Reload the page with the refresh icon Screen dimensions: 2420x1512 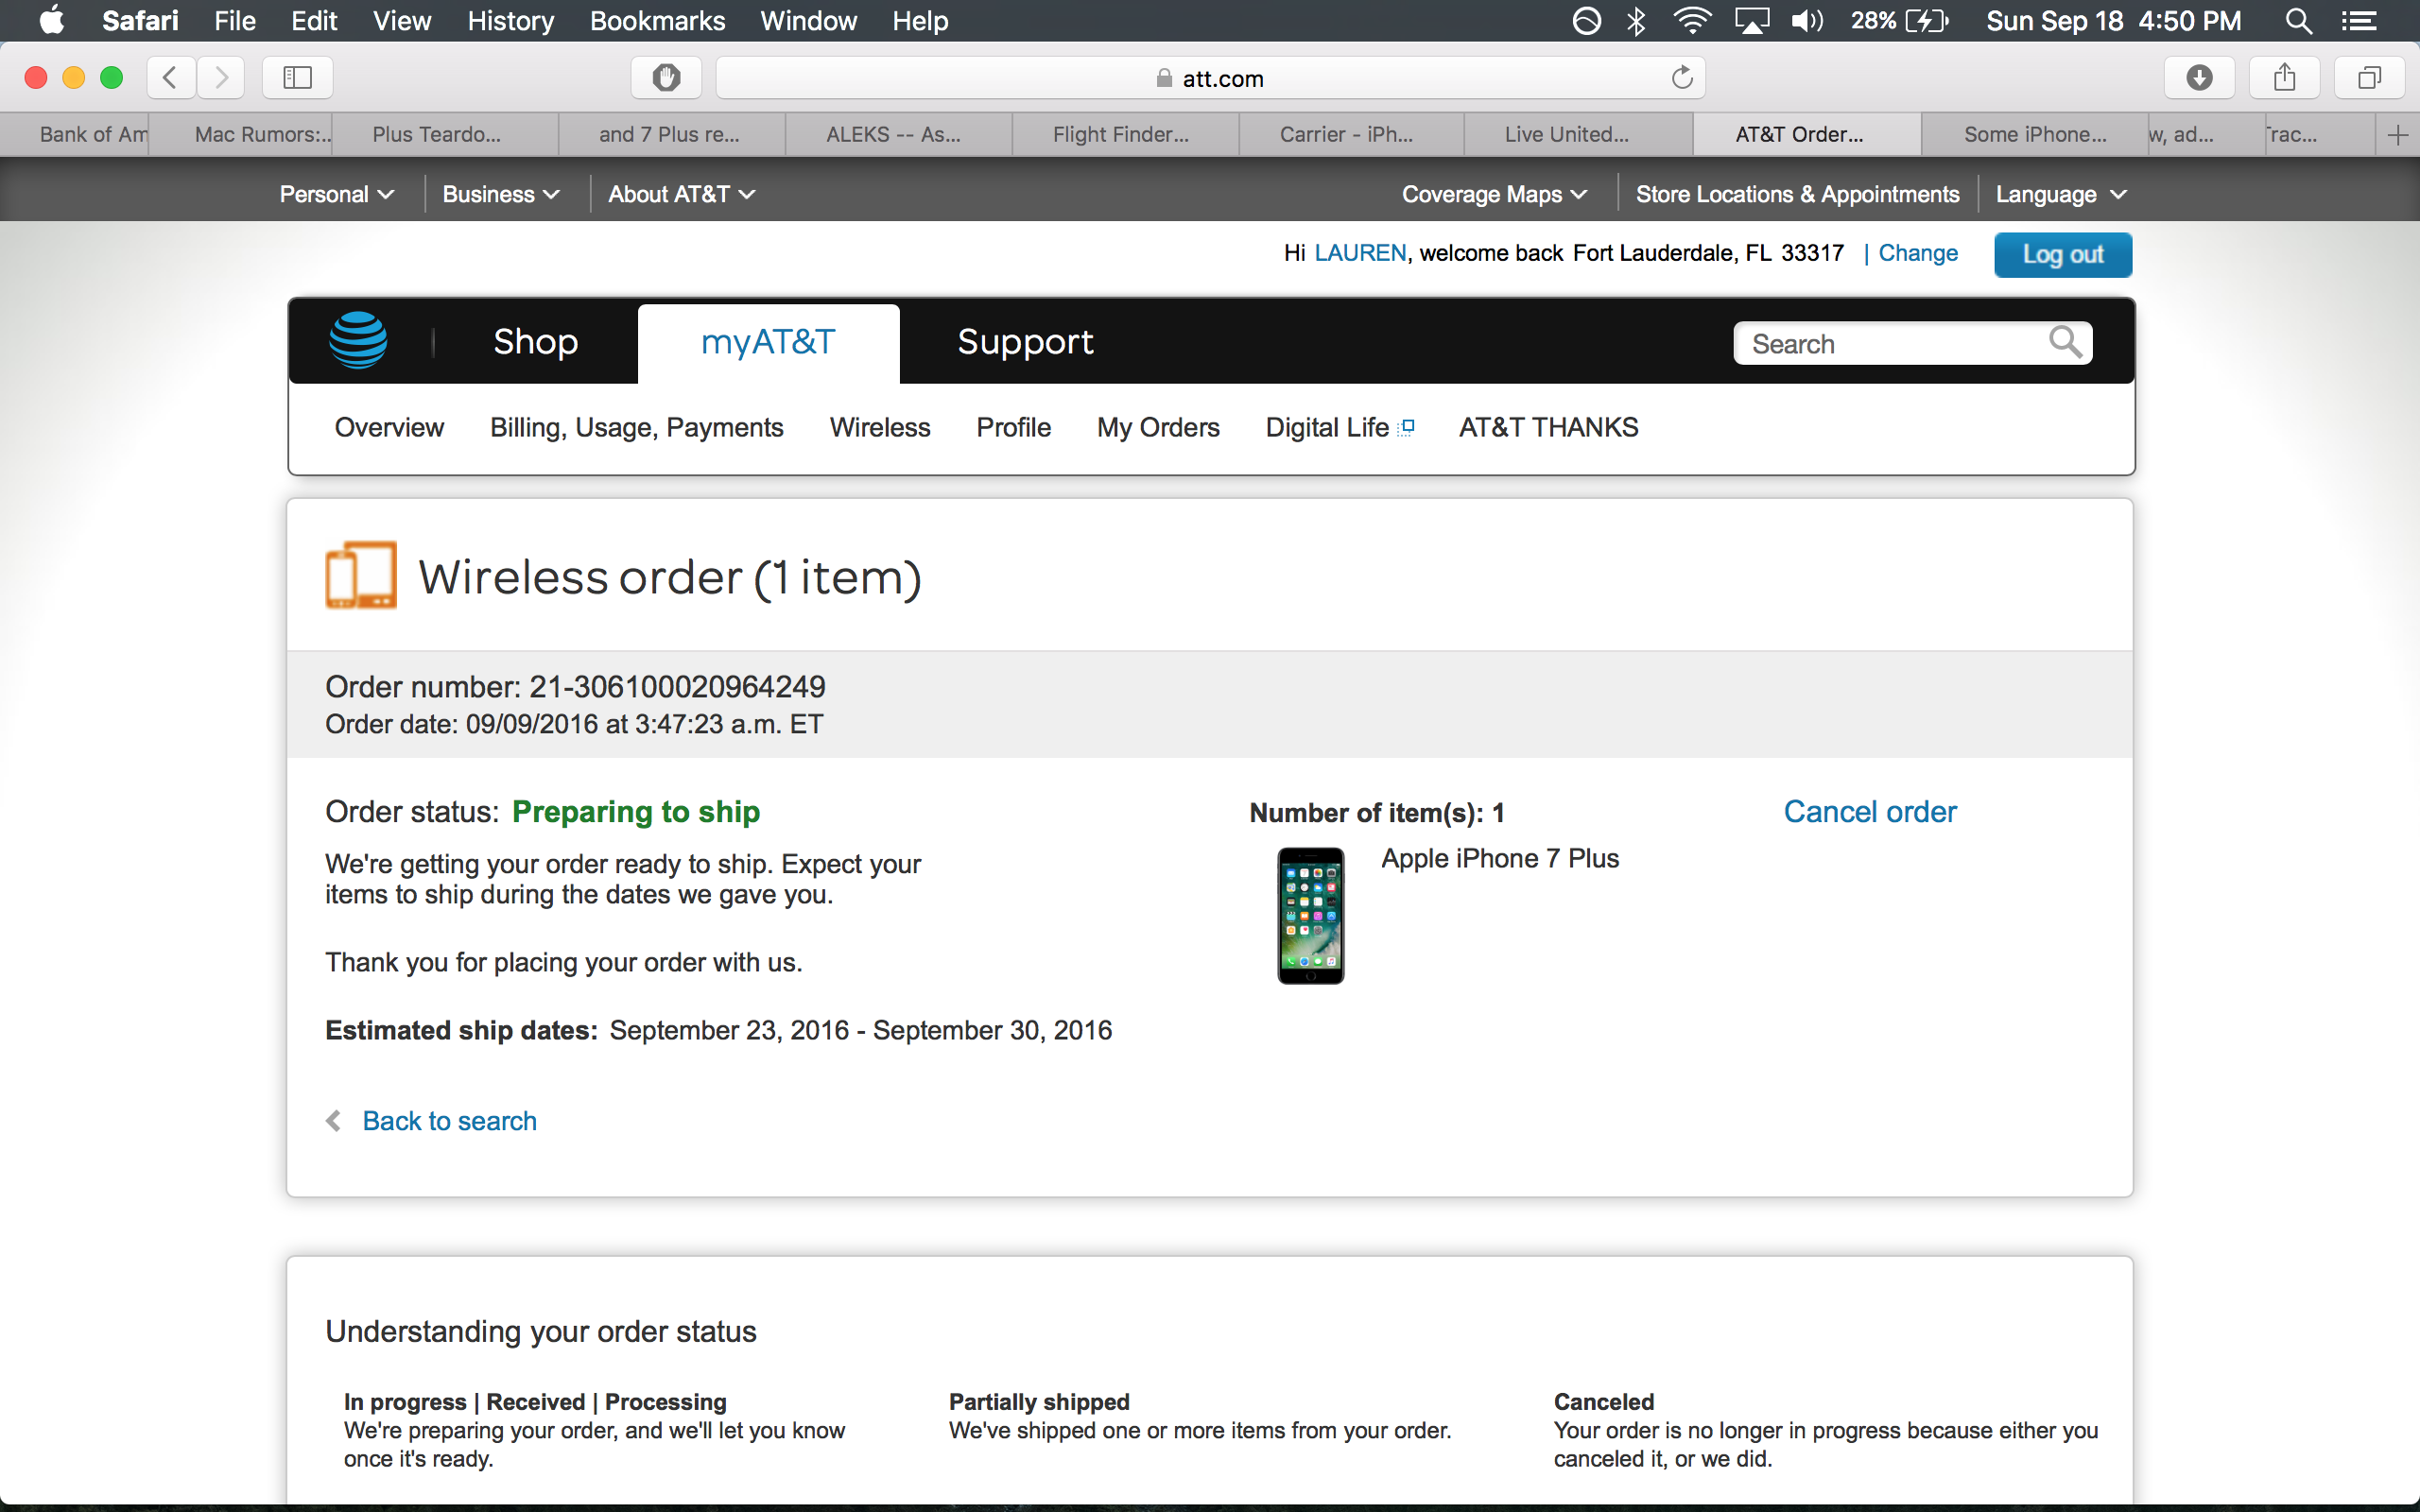1682,78
